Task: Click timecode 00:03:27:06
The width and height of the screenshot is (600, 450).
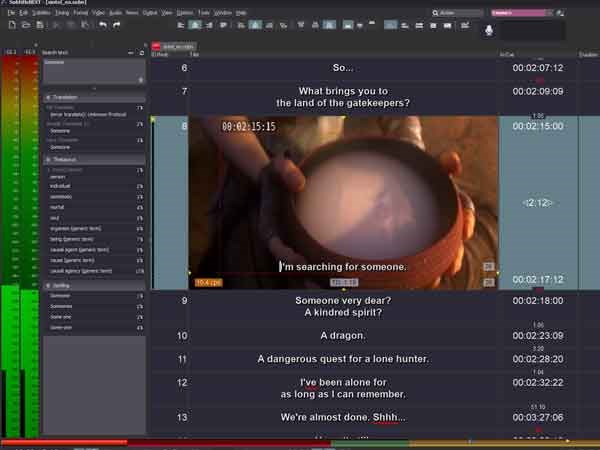Action: point(538,417)
